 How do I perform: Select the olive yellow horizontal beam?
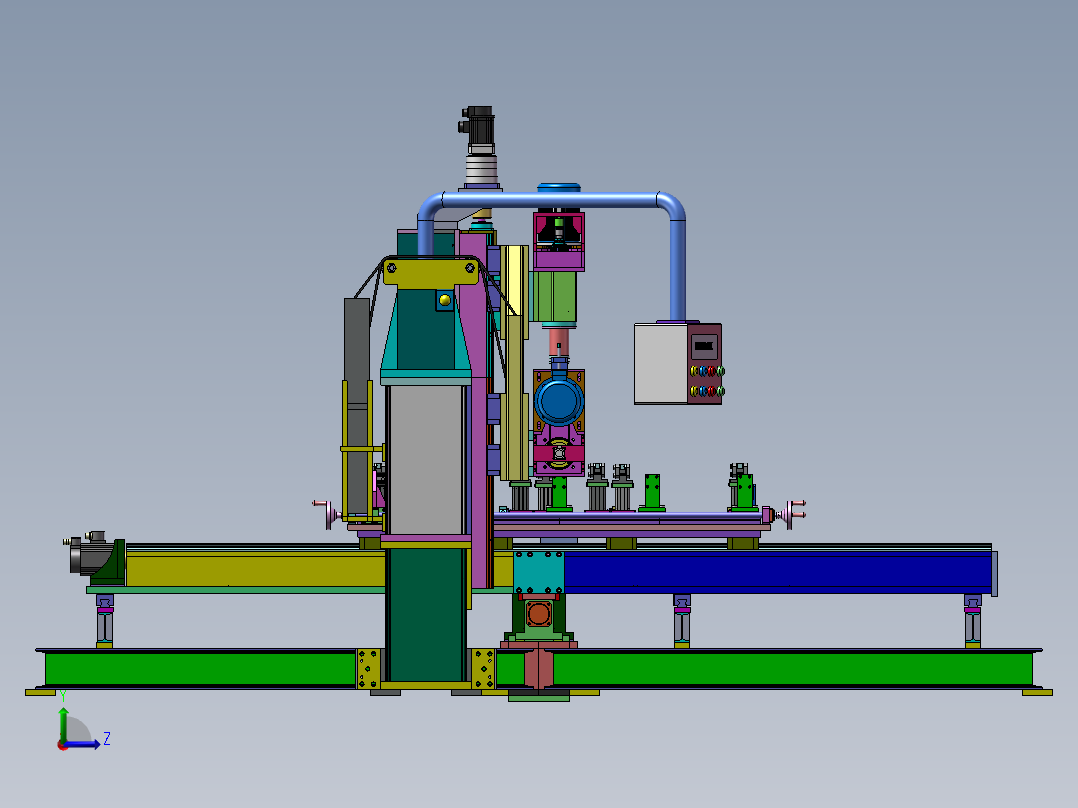coord(254,569)
